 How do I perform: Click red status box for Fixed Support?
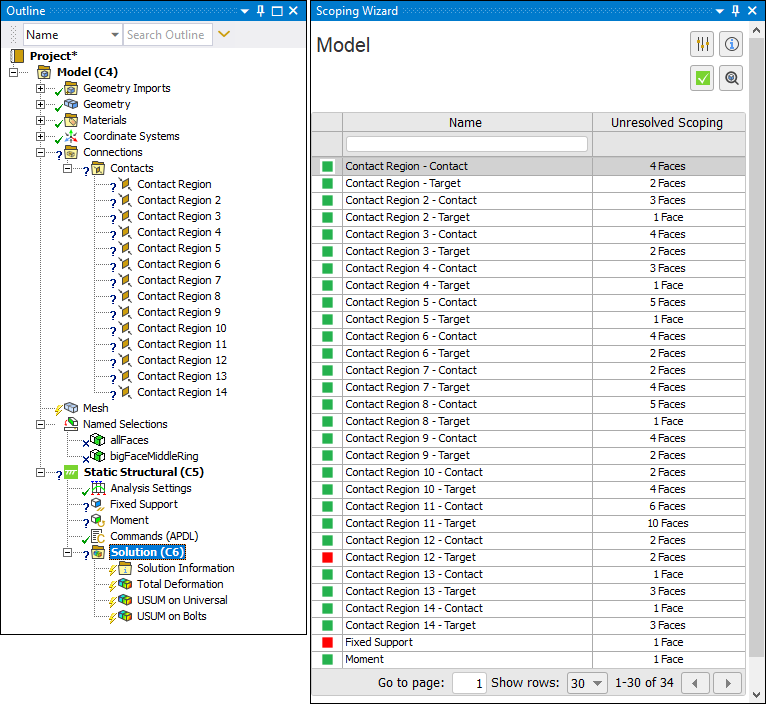pyautogui.click(x=327, y=642)
